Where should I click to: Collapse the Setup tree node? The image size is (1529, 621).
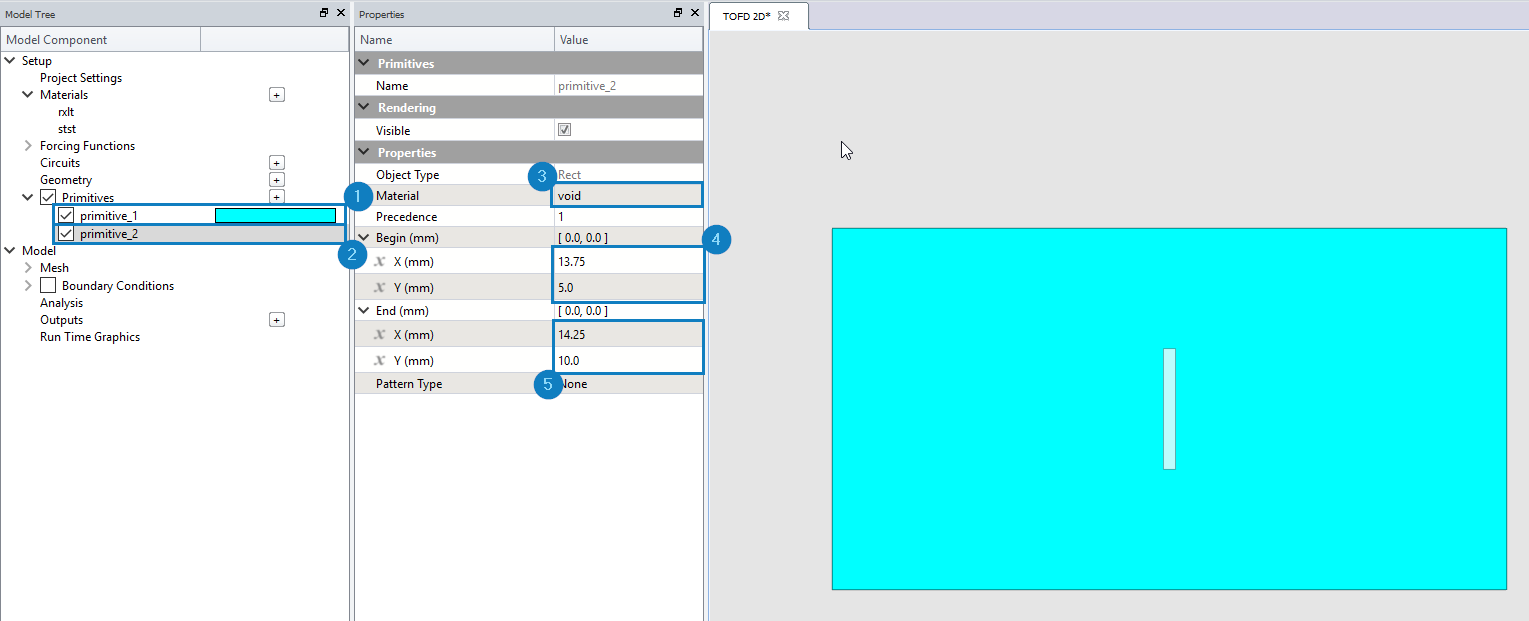[x=10, y=61]
